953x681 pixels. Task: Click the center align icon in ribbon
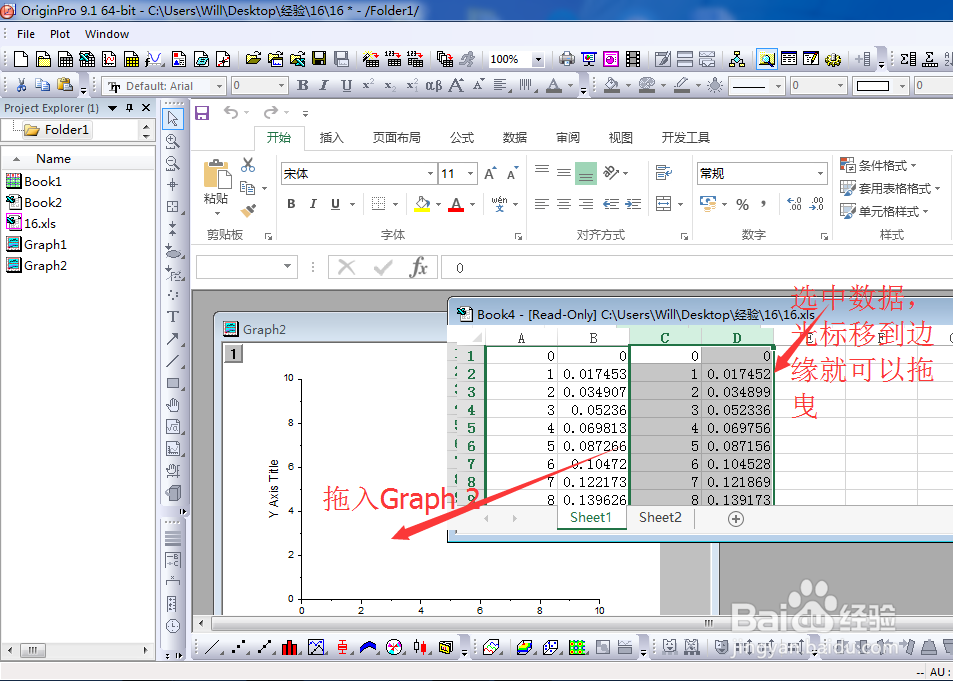click(x=563, y=204)
